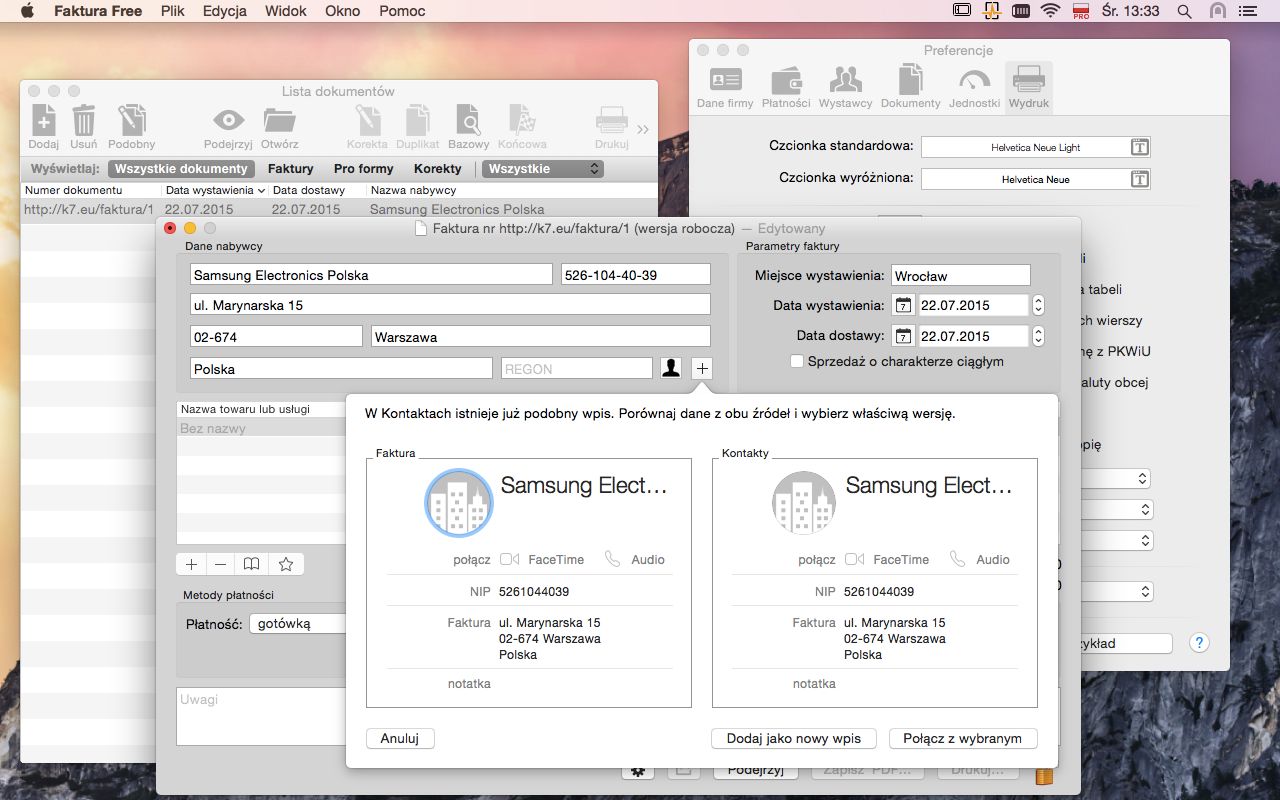Viewport: 1280px width, 800px height.
Task: Click the Drukuj printer icon in Lista dokumentów
Action: coord(612,121)
